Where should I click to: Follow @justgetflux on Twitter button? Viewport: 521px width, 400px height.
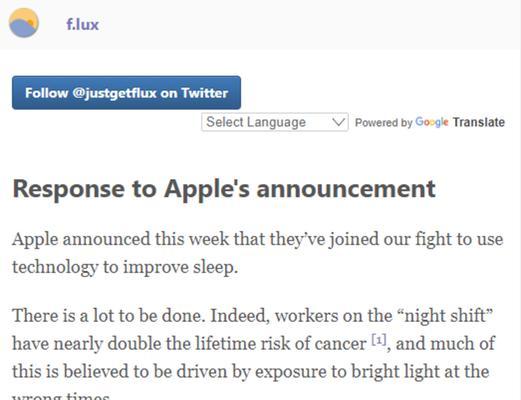coord(126,93)
